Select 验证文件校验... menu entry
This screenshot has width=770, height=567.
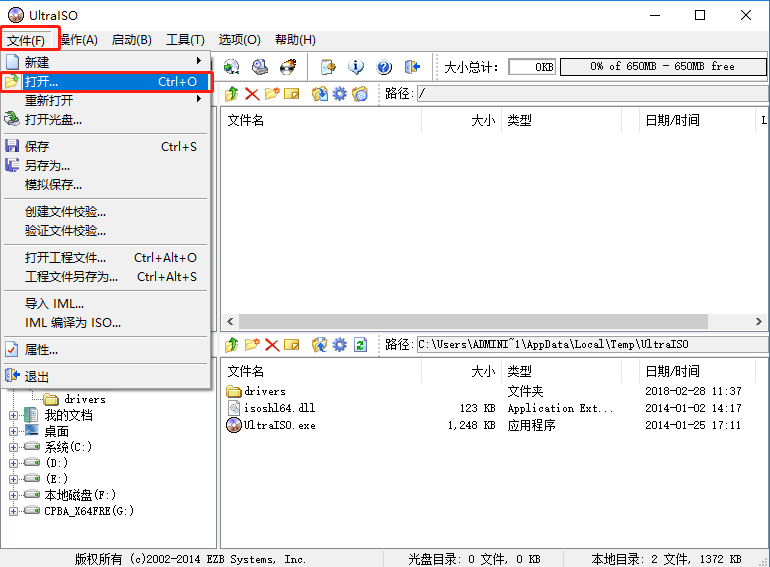coord(106,231)
